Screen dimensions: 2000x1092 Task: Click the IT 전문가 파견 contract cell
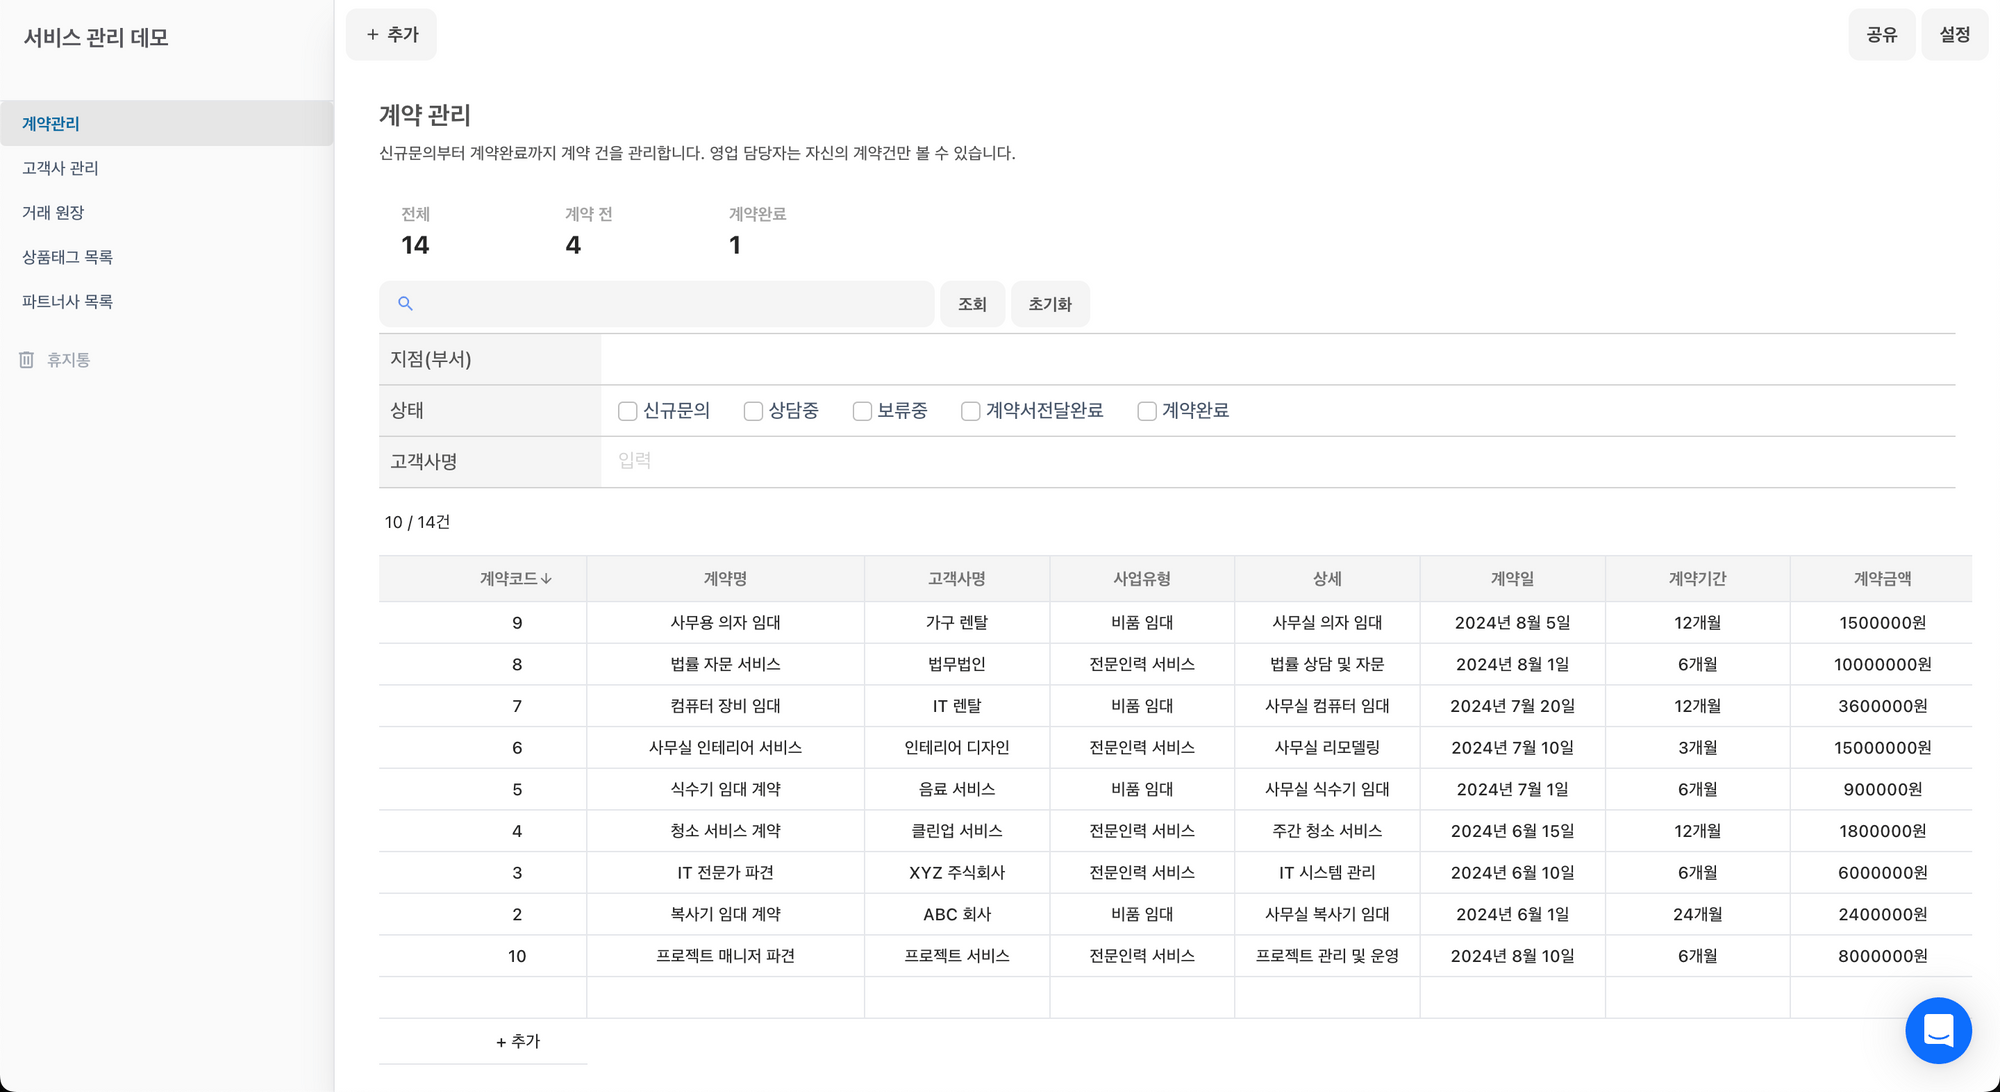click(x=725, y=873)
